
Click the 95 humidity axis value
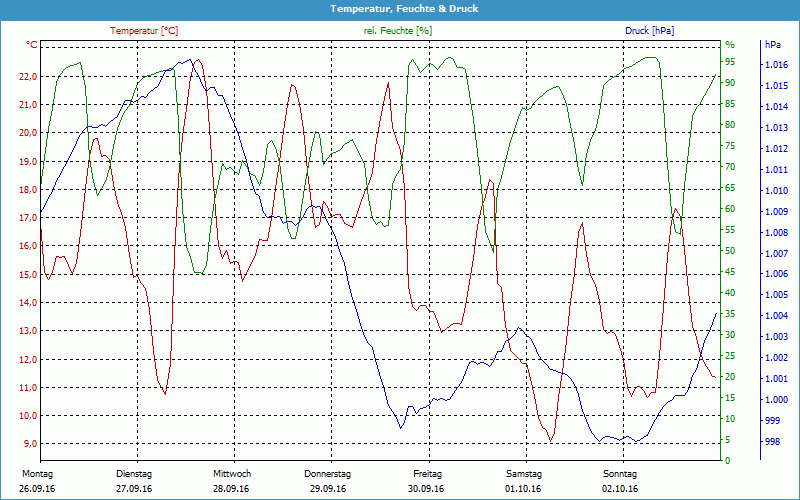click(x=730, y=62)
